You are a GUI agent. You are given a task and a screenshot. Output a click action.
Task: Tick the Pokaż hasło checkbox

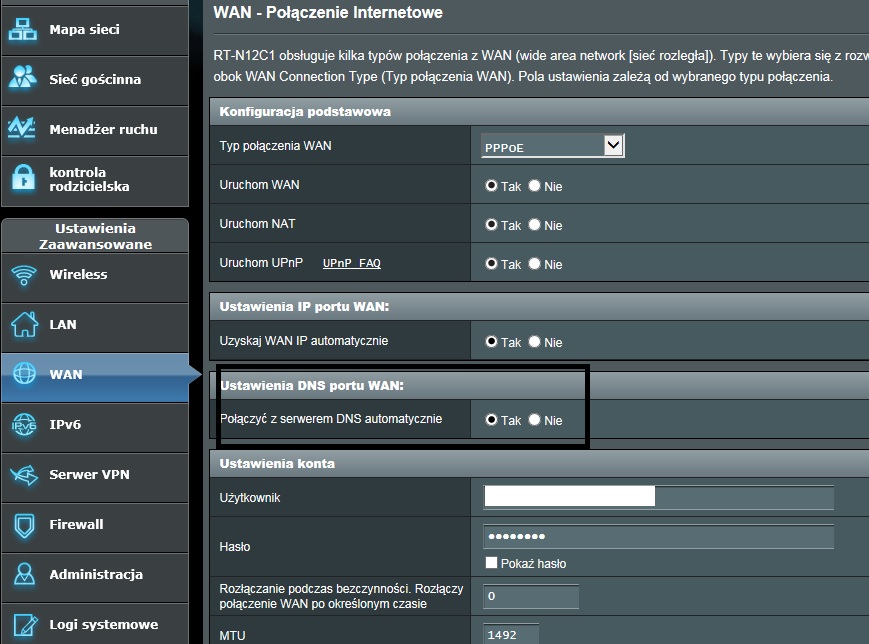coord(491,563)
